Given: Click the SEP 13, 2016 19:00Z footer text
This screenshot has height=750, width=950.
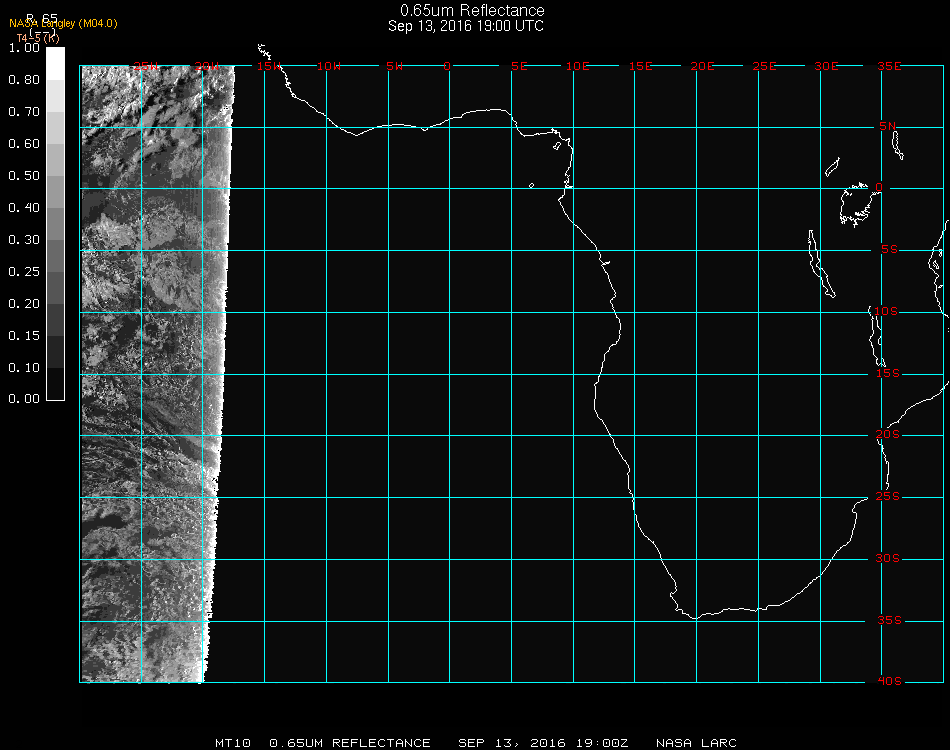Looking at the screenshot, I should click(543, 743).
